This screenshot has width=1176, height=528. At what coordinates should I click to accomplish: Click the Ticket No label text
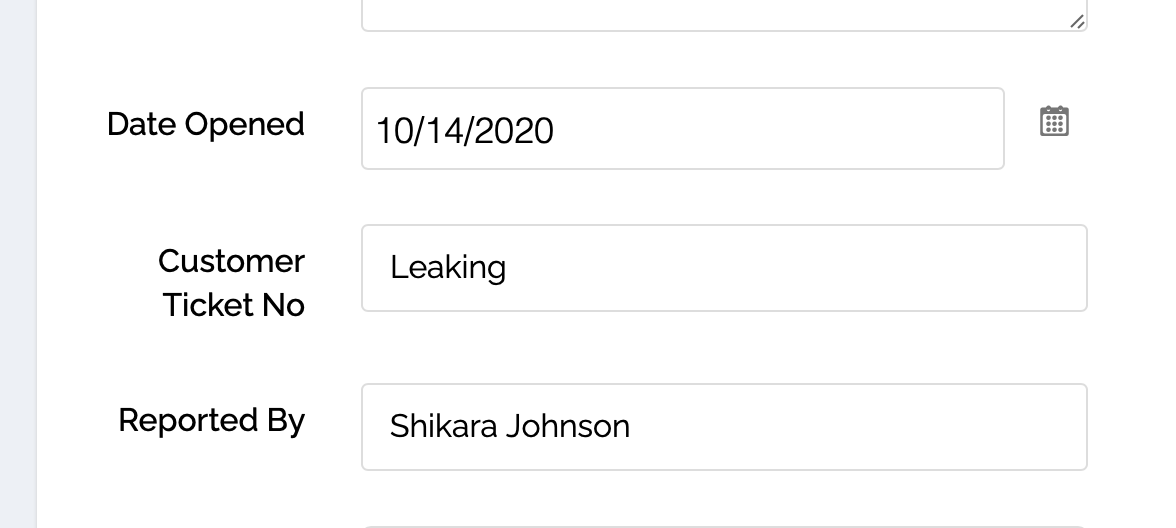[x=233, y=305]
